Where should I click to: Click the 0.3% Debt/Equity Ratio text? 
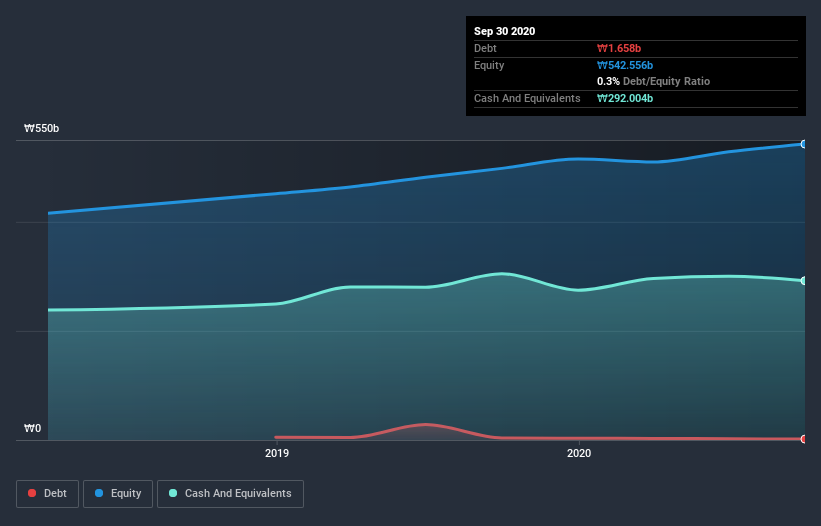(x=653, y=81)
